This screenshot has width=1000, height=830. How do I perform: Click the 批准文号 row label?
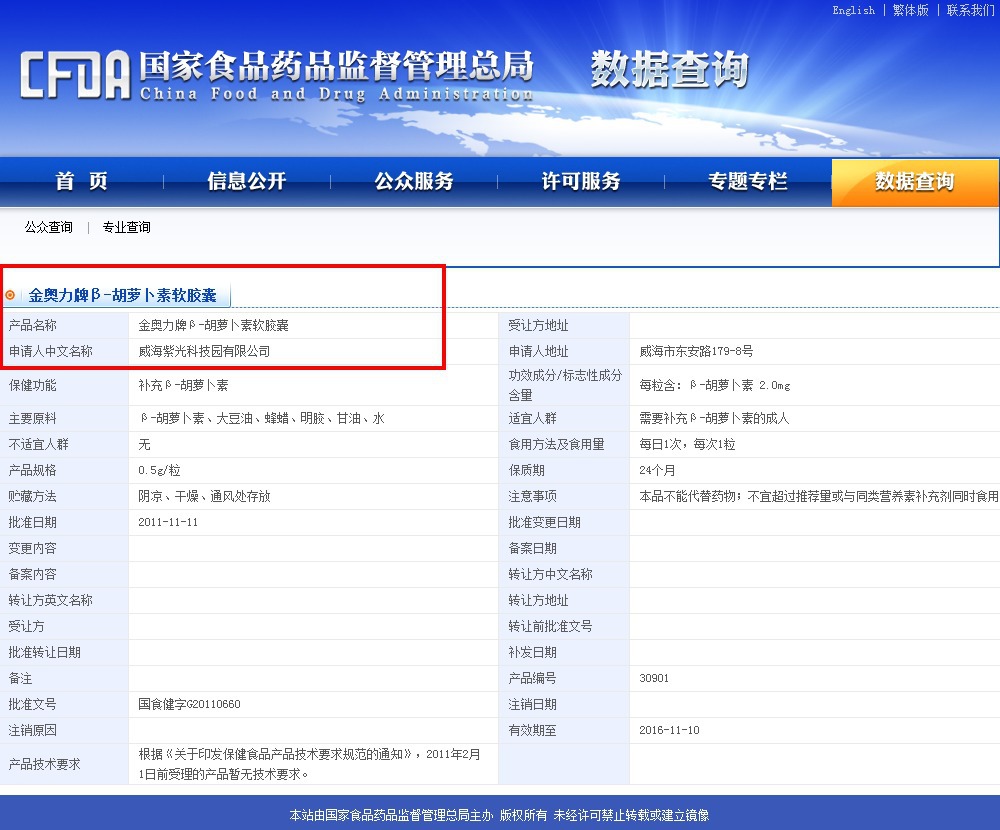33,704
